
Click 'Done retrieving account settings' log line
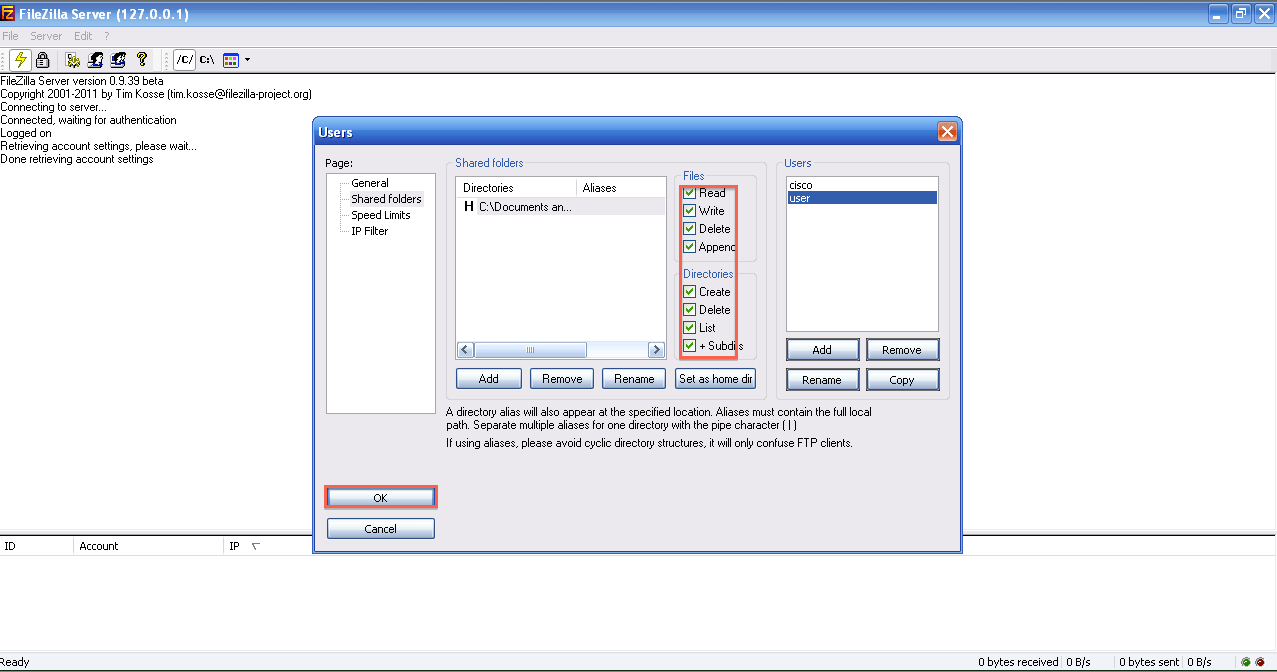click(x=77, y=159)
